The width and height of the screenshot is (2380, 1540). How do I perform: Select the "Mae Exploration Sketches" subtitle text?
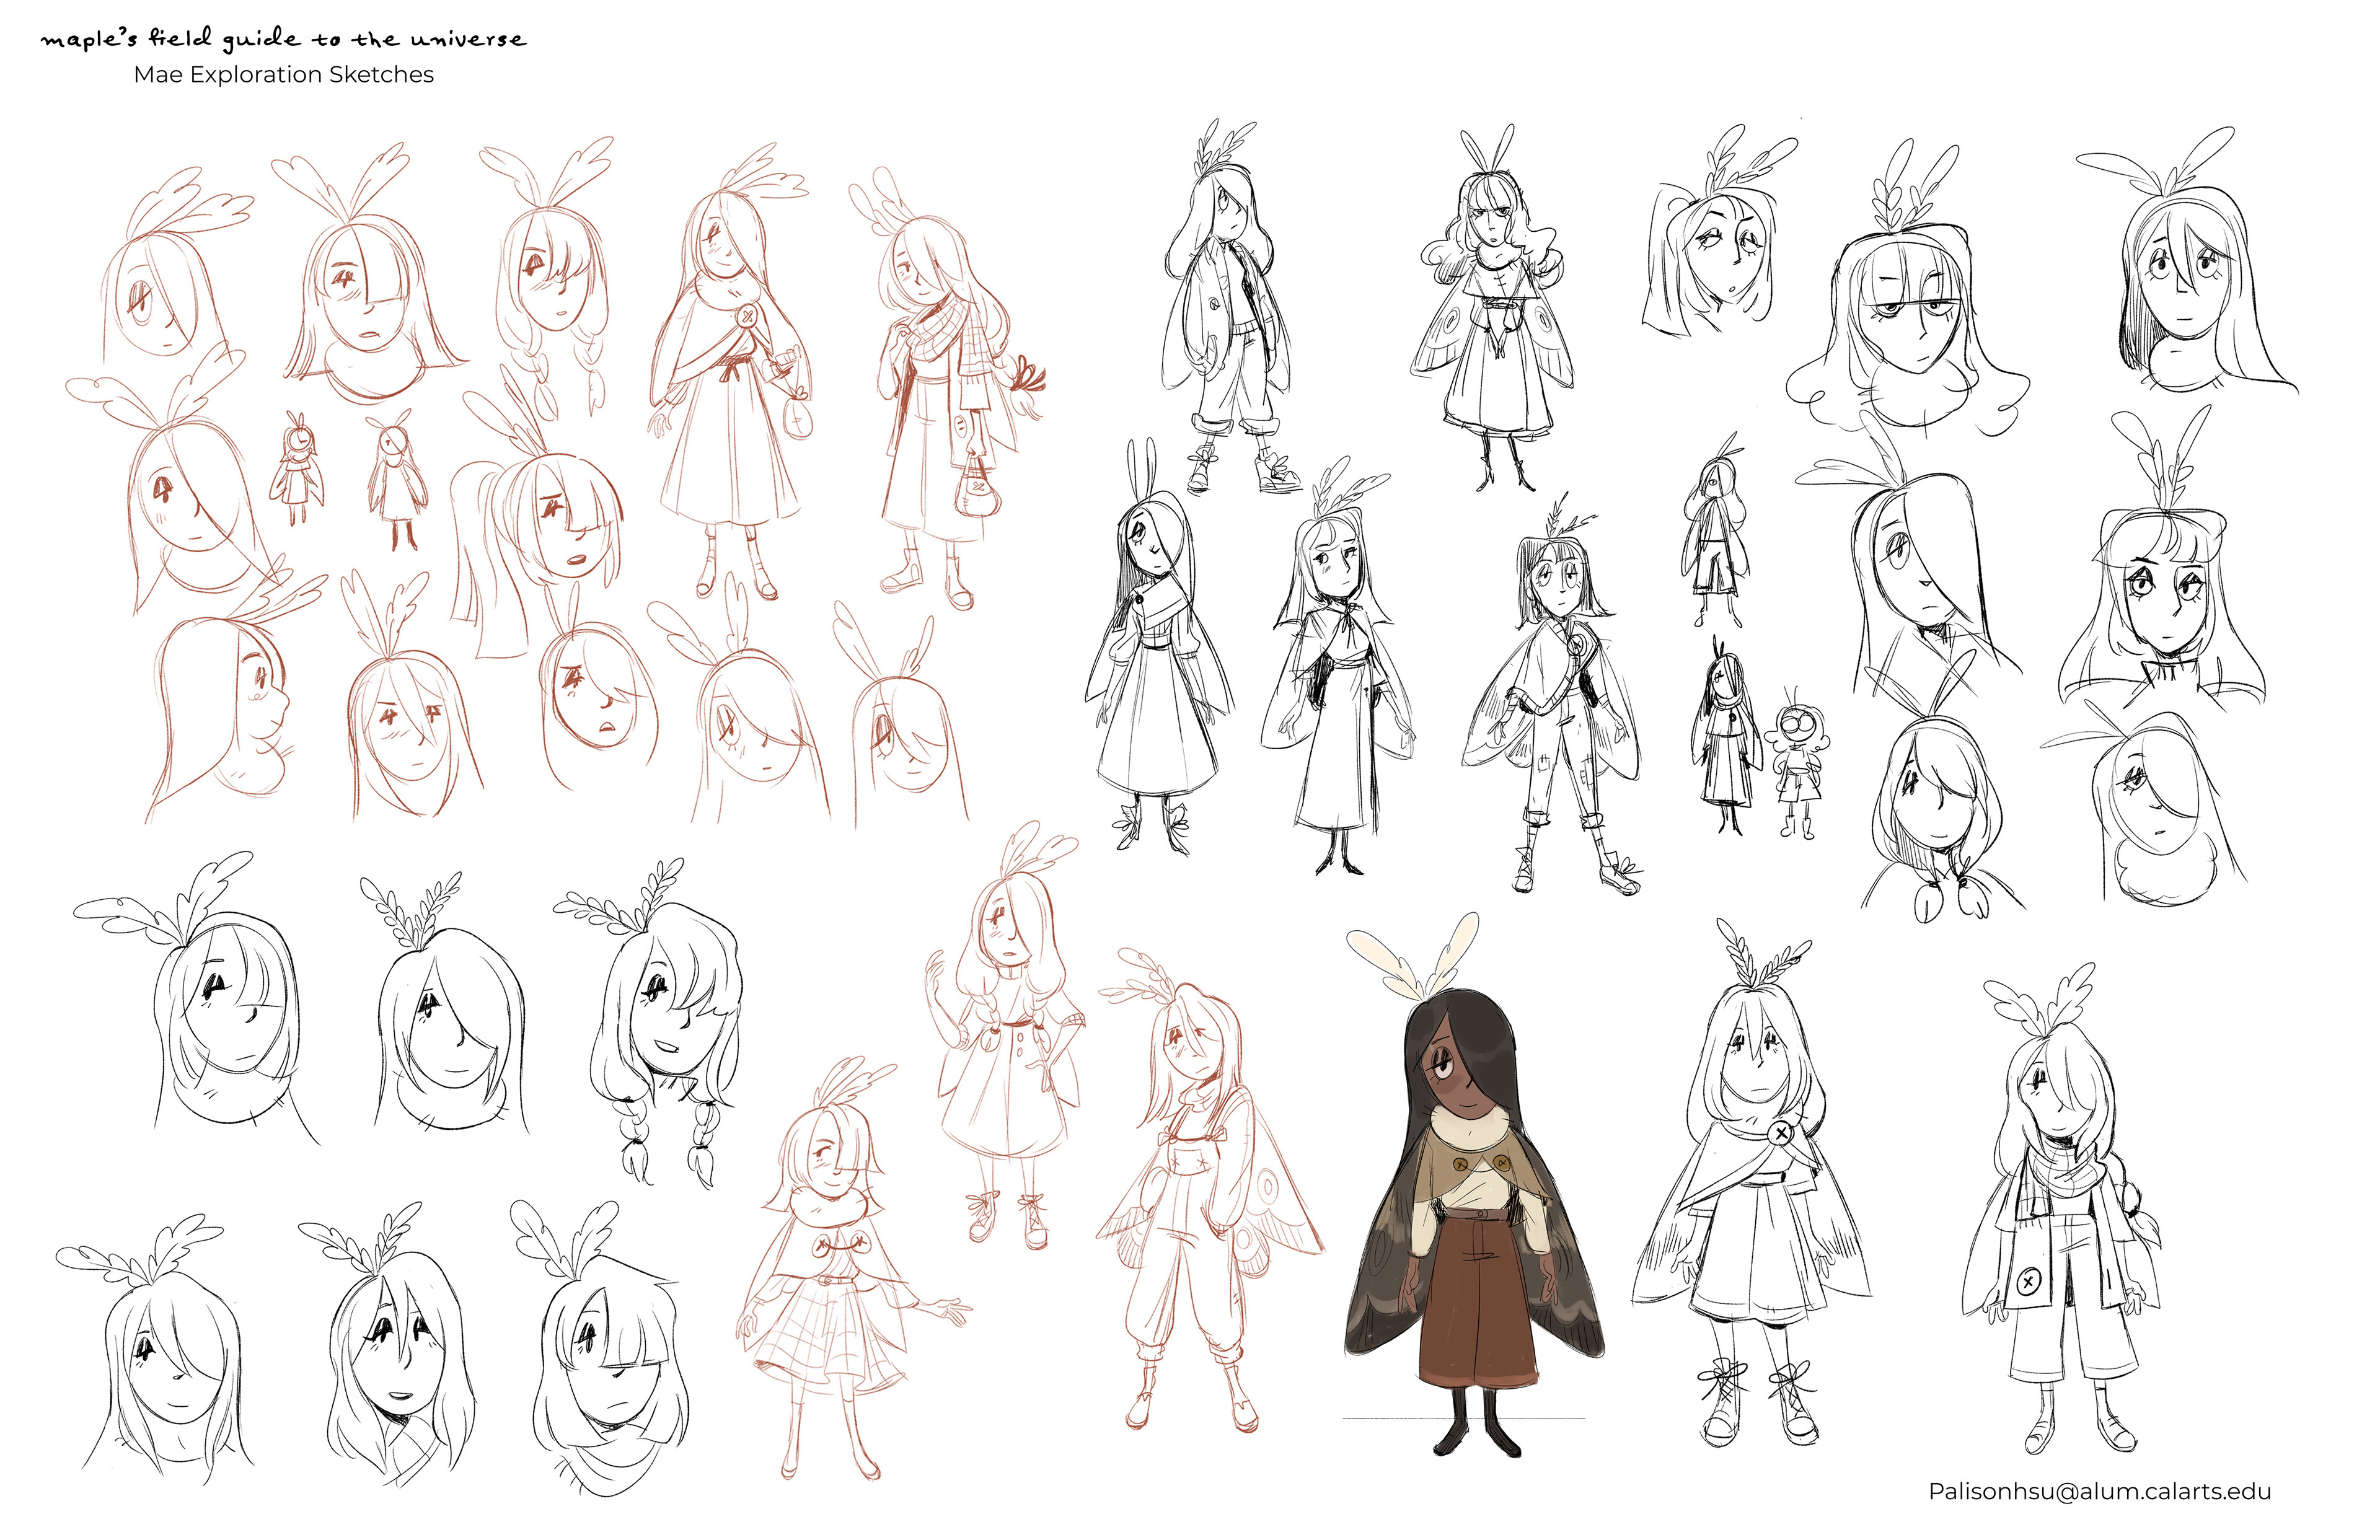click(x=283, y=75)
